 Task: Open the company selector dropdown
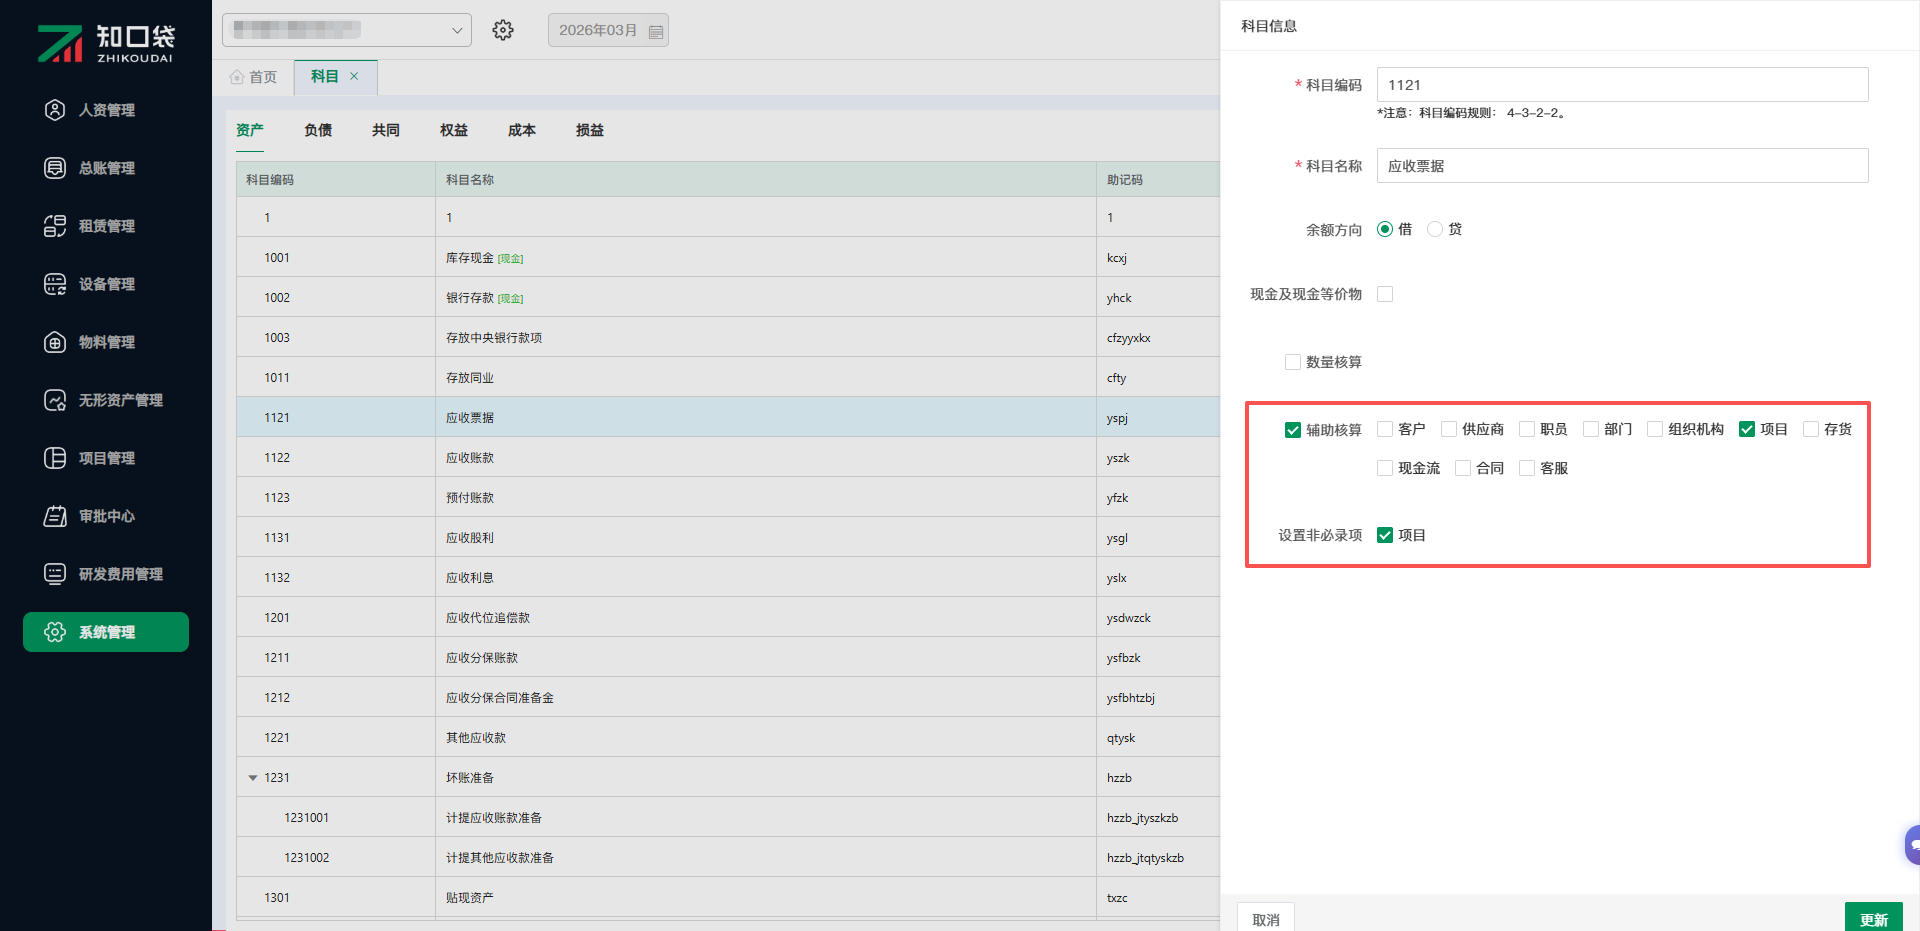(x=347, y=30)
